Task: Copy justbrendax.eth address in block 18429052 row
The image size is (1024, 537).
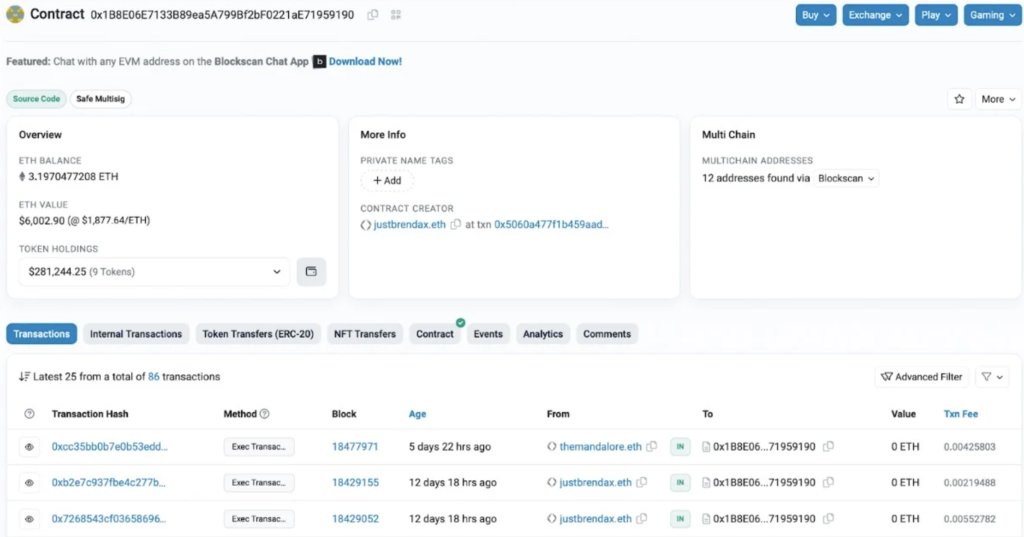Action: [x=642, y=519]
